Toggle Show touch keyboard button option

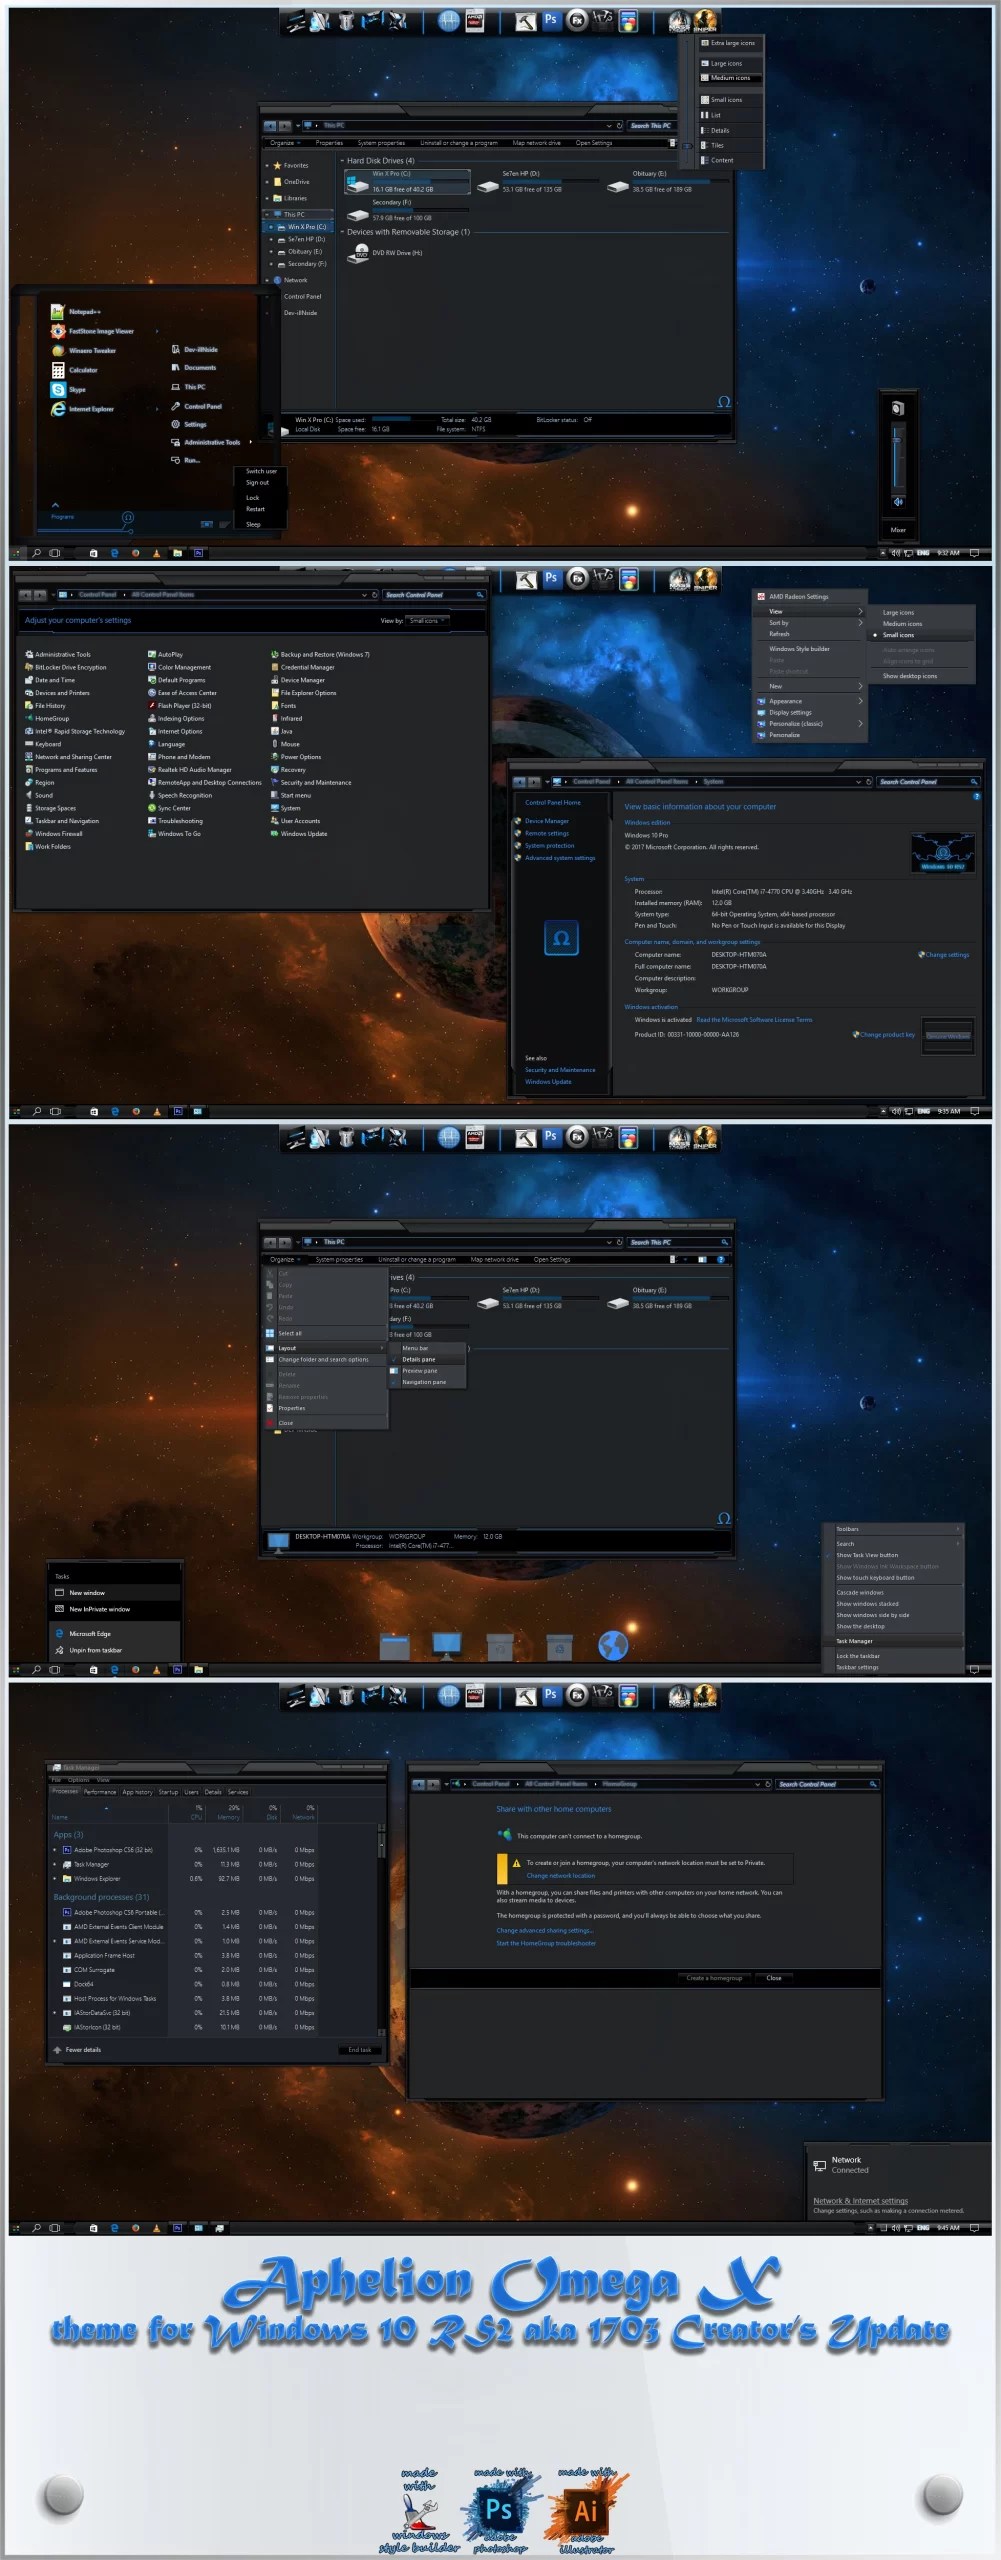875,1578
